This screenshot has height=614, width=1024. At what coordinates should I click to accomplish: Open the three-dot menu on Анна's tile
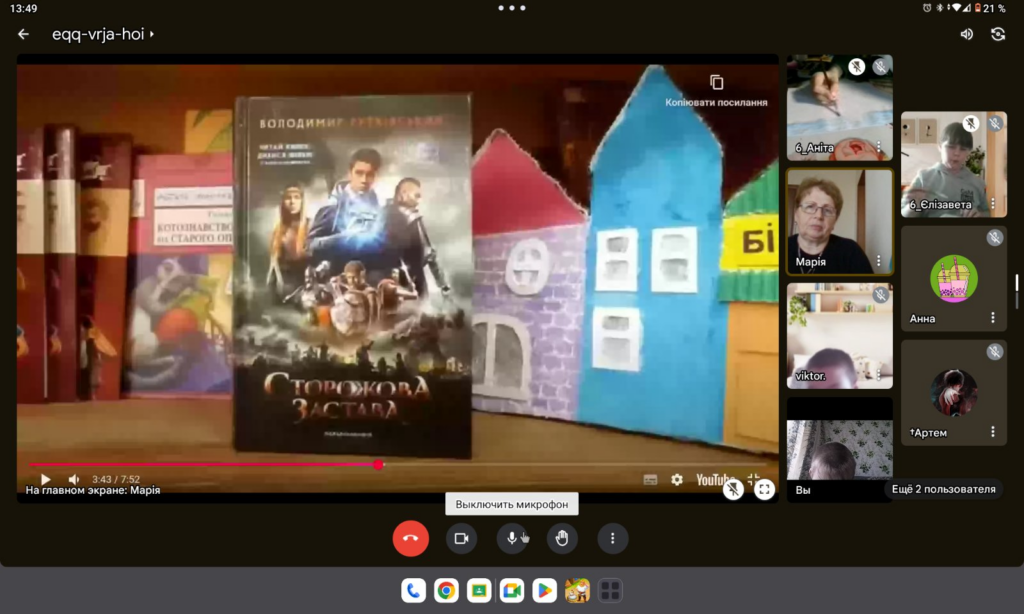(993, 318)
